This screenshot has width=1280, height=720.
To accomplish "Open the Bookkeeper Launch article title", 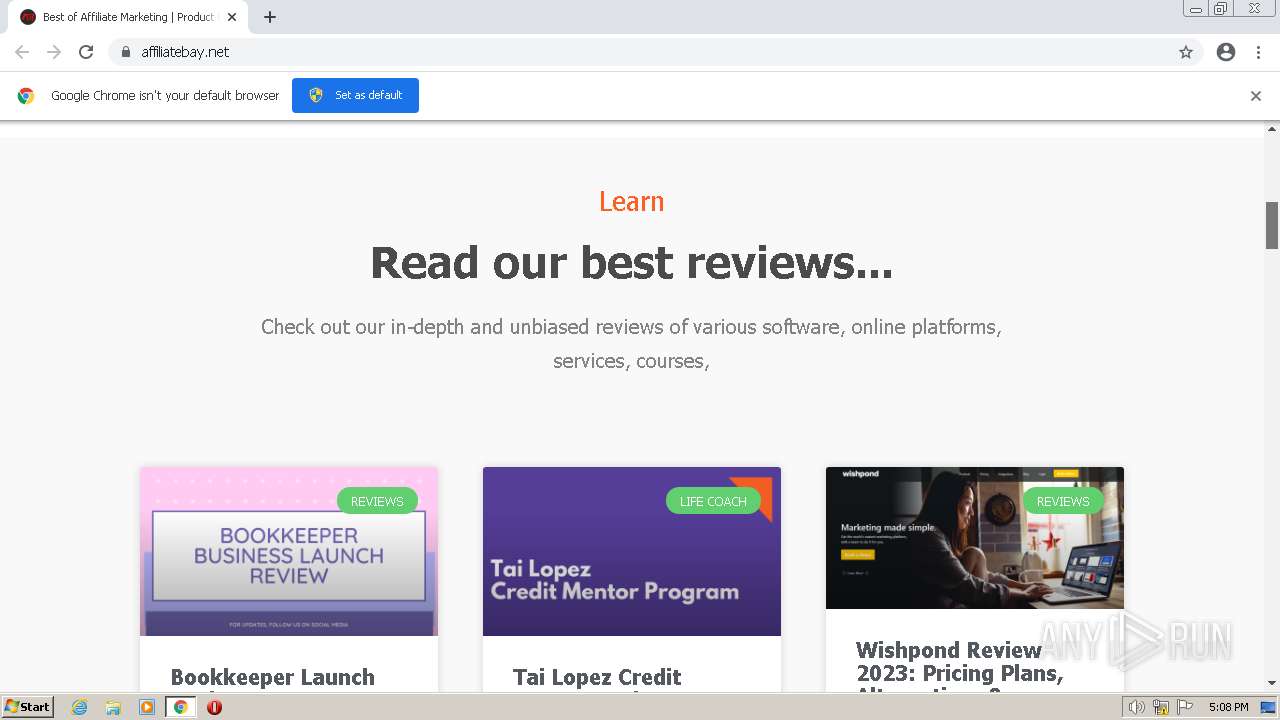I will [273, 679].
